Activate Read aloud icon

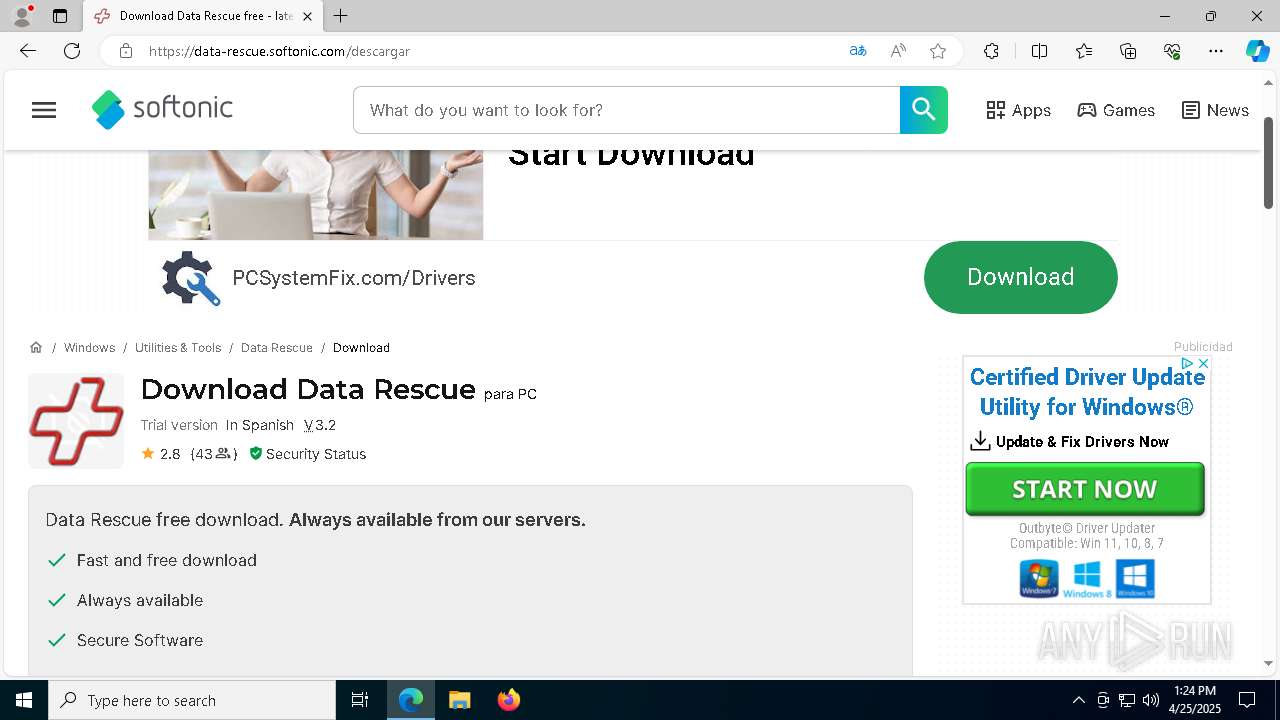[898, 51]
